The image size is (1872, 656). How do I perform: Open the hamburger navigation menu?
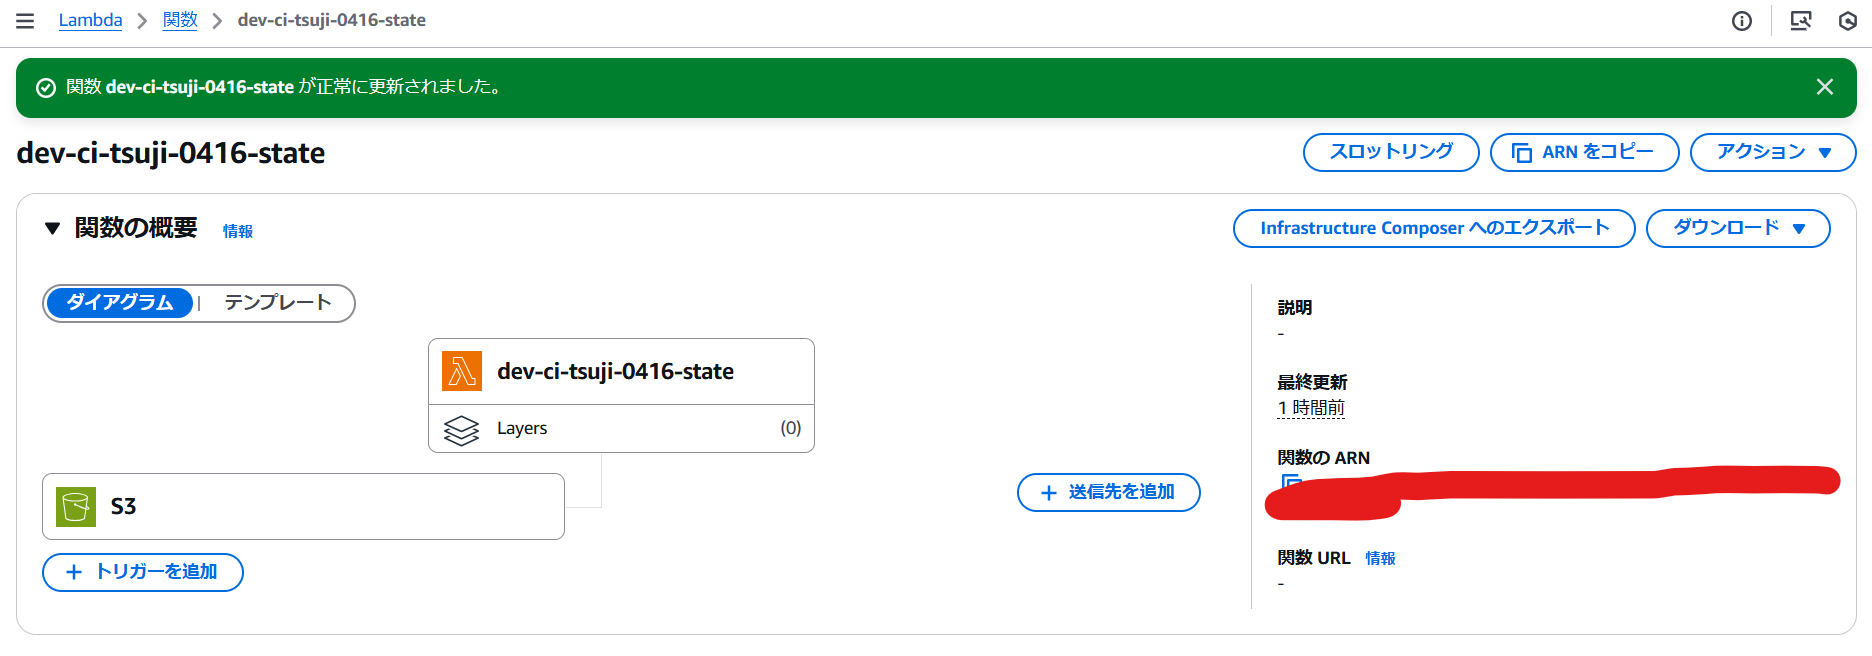point(25,21)
